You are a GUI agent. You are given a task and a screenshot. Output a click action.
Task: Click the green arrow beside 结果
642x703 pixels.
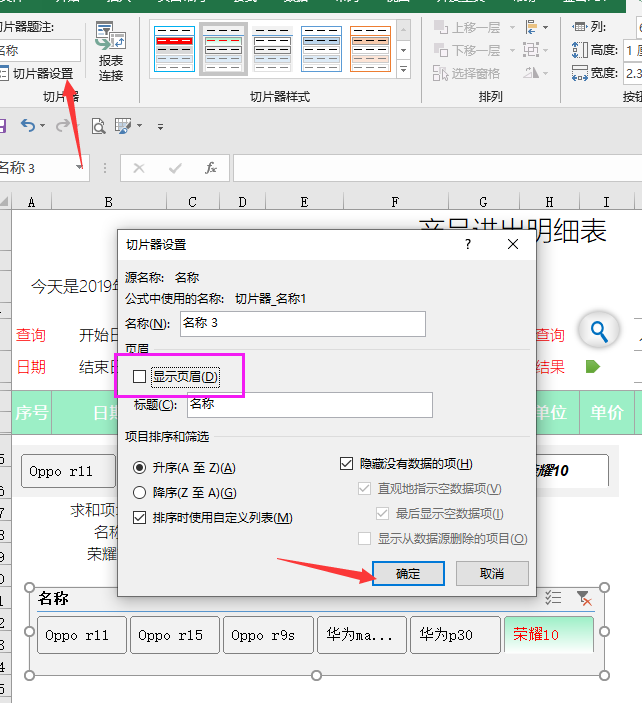click(592, 367)
